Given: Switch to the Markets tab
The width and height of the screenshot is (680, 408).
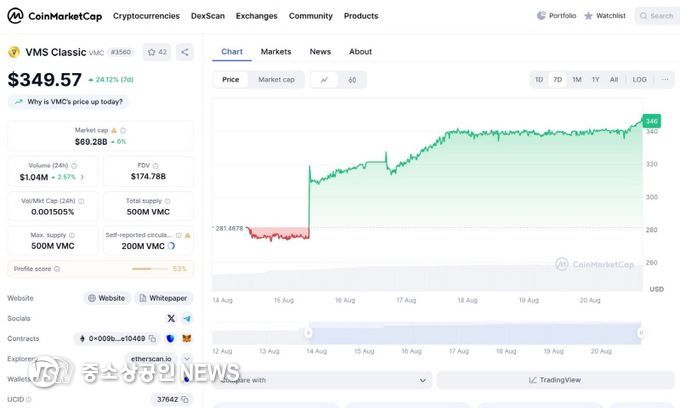Looking at the screenshot, I should pos(276,52).
